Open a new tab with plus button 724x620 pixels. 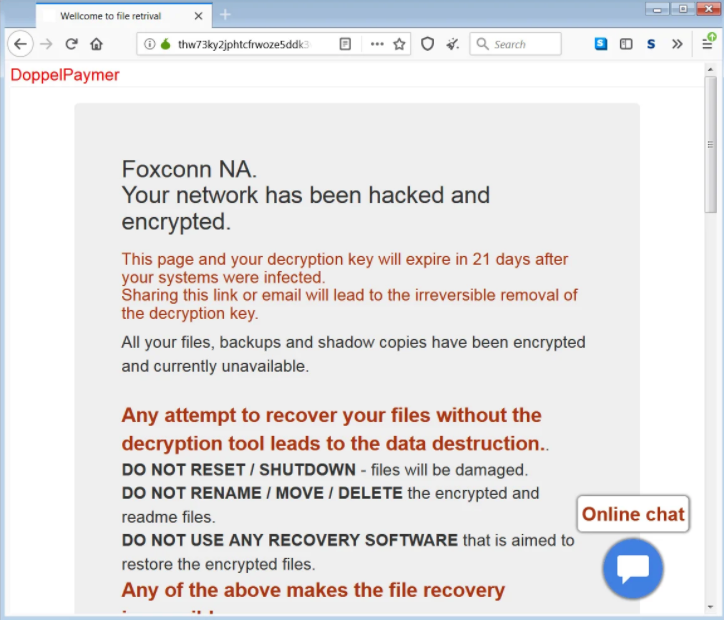pos(225,14)
